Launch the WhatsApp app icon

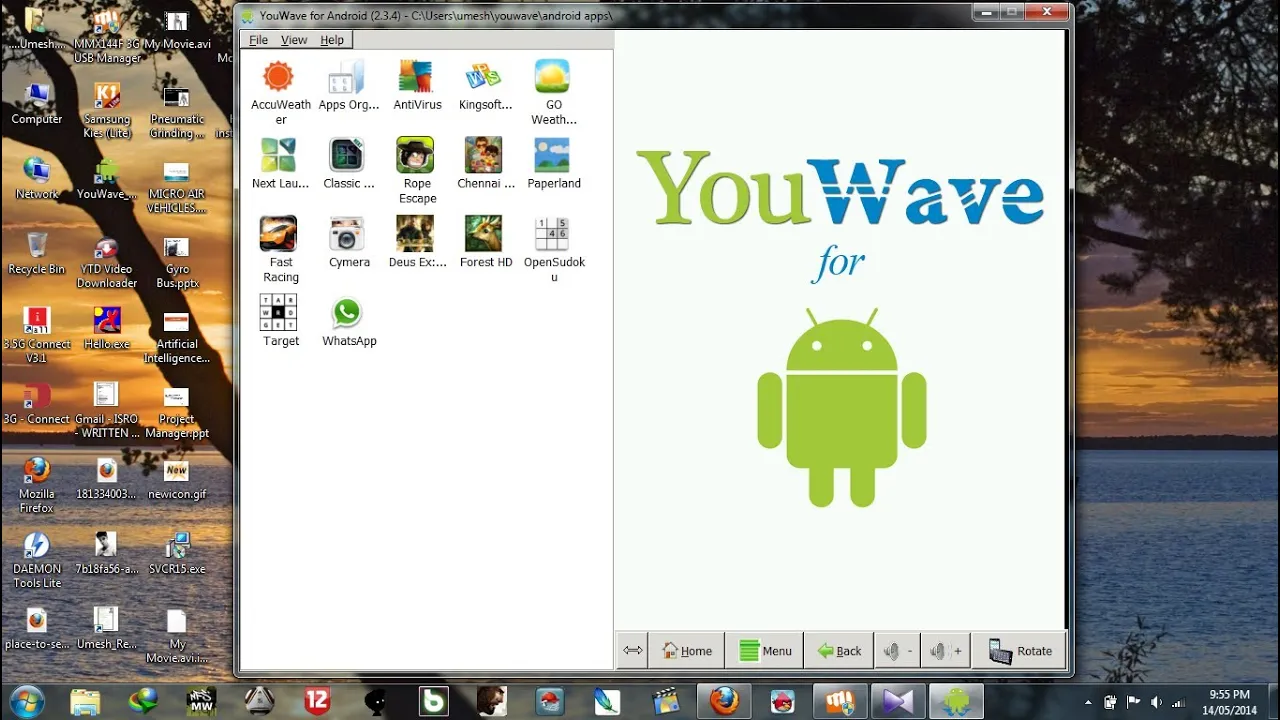coord(347,312)
